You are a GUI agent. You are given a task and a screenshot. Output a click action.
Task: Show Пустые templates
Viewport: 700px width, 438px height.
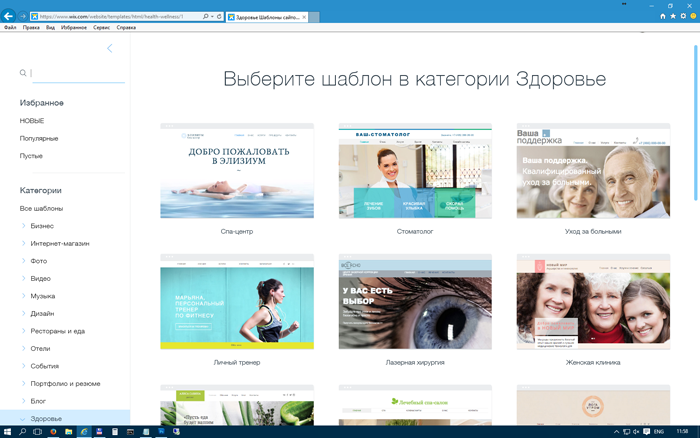(31, 156)
